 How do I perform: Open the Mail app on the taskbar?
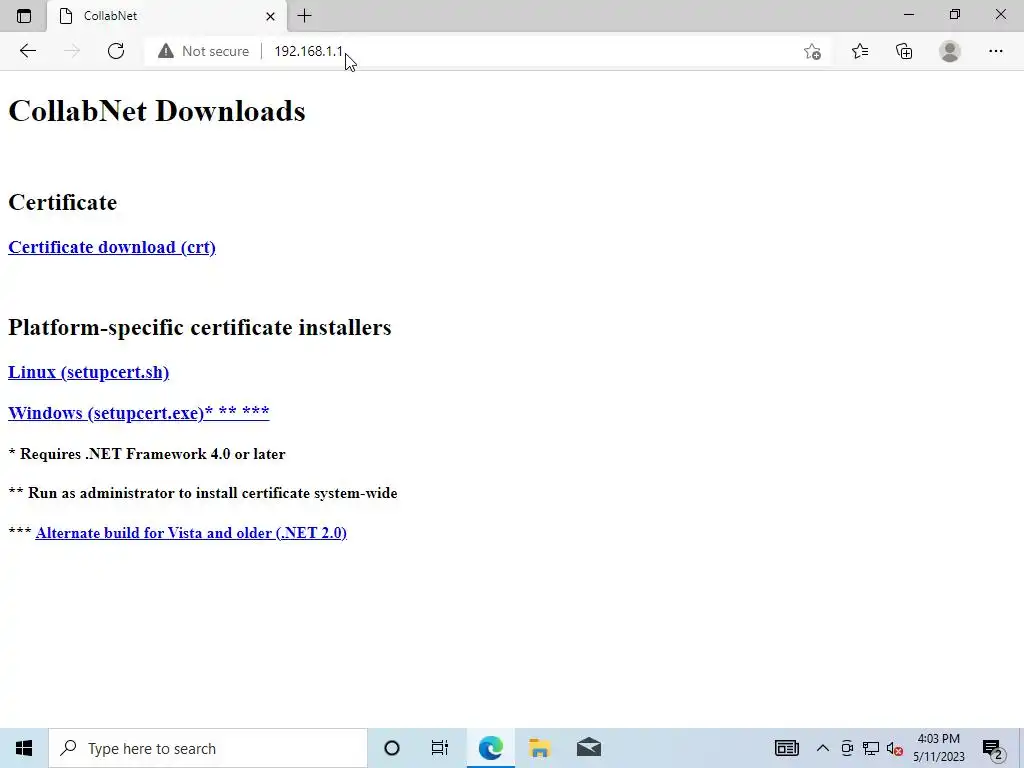(589, 748)
